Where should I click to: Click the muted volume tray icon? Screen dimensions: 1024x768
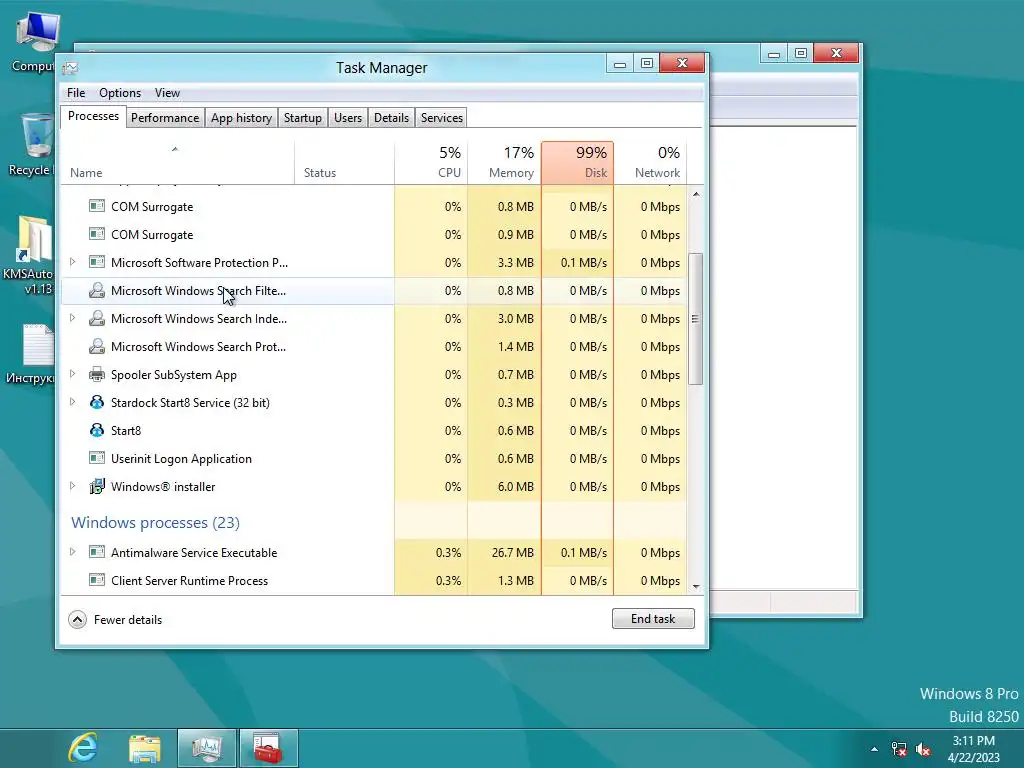tap(923, 749)
